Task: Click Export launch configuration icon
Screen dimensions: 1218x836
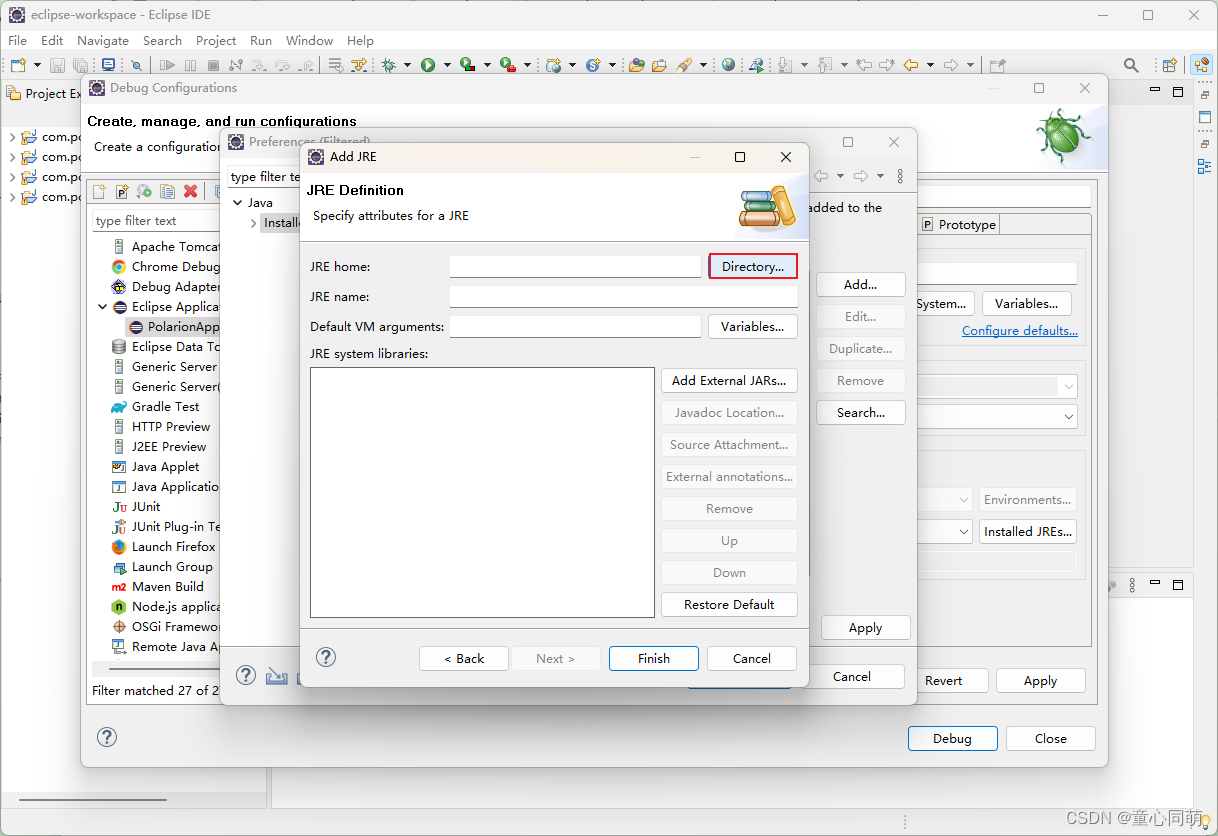Action: coord(145,191)
